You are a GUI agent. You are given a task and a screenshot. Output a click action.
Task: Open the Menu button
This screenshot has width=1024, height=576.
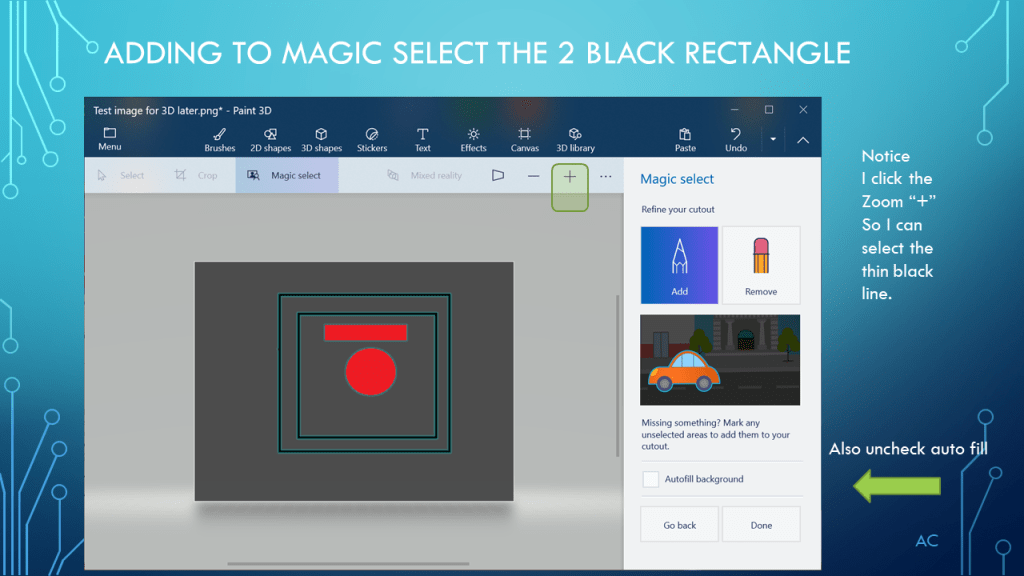[110, 139]
